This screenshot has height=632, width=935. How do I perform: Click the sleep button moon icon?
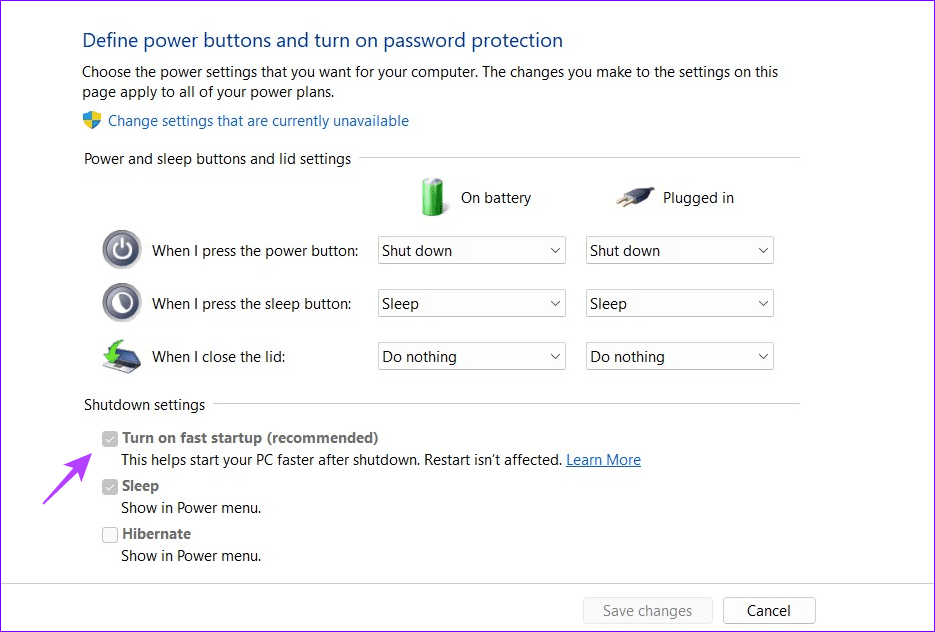tap(122, 303)
